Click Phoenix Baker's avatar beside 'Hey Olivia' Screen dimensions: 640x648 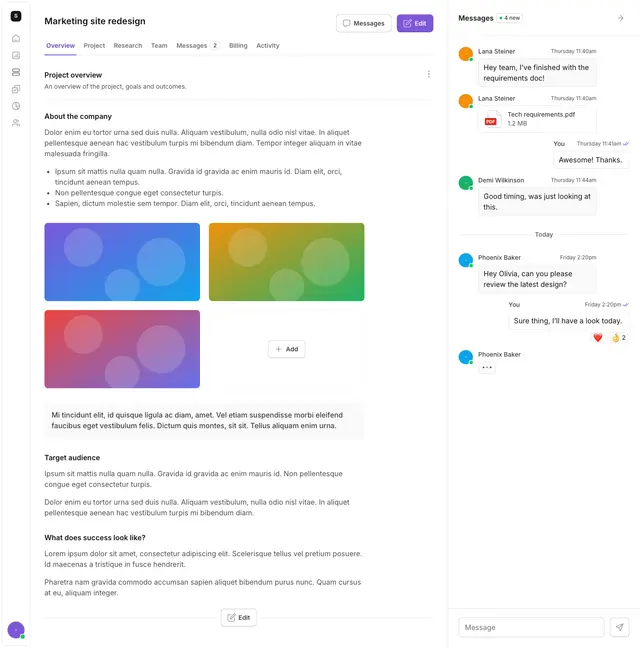coord(466,260)
